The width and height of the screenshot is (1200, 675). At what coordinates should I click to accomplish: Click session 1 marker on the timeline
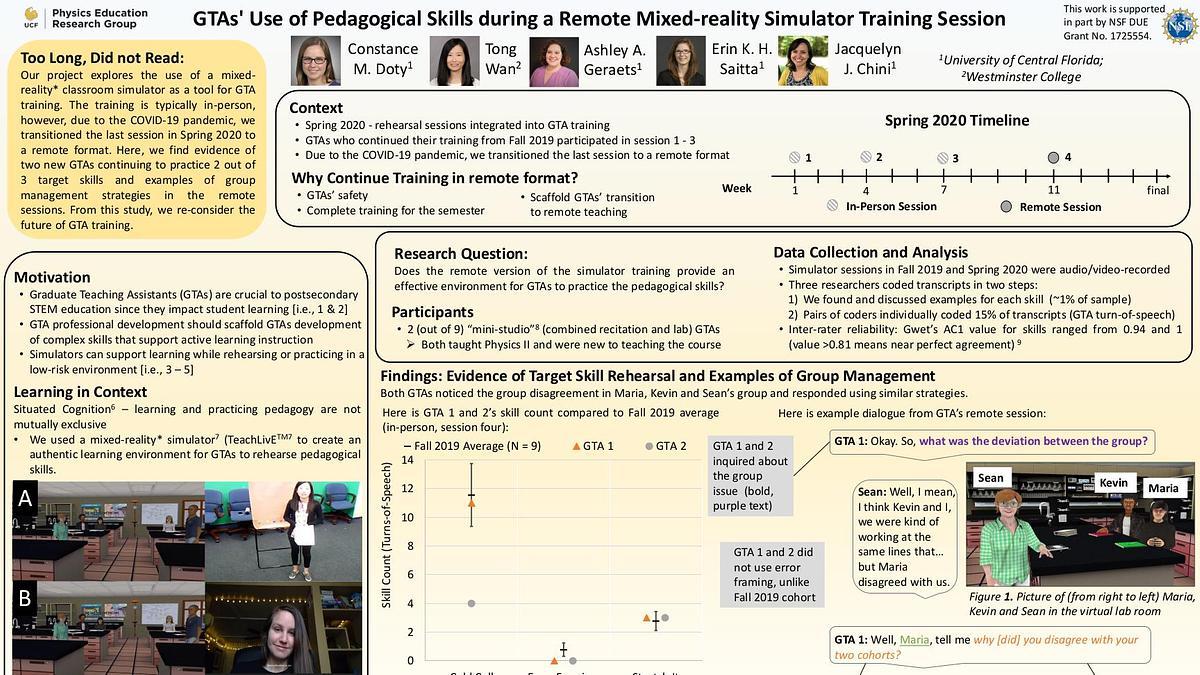point(795,157)
